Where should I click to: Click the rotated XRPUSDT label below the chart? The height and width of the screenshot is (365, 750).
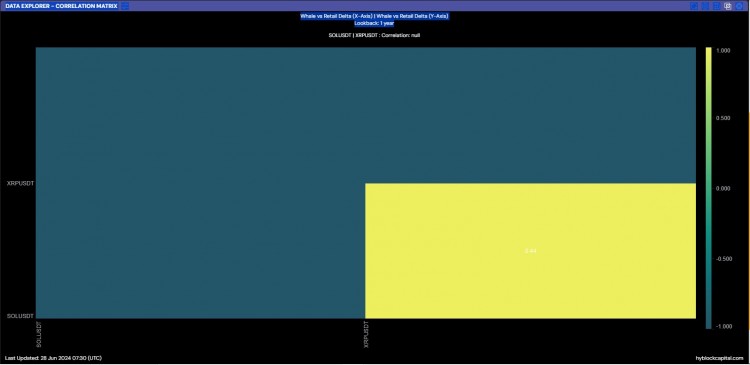coord(367,333)
